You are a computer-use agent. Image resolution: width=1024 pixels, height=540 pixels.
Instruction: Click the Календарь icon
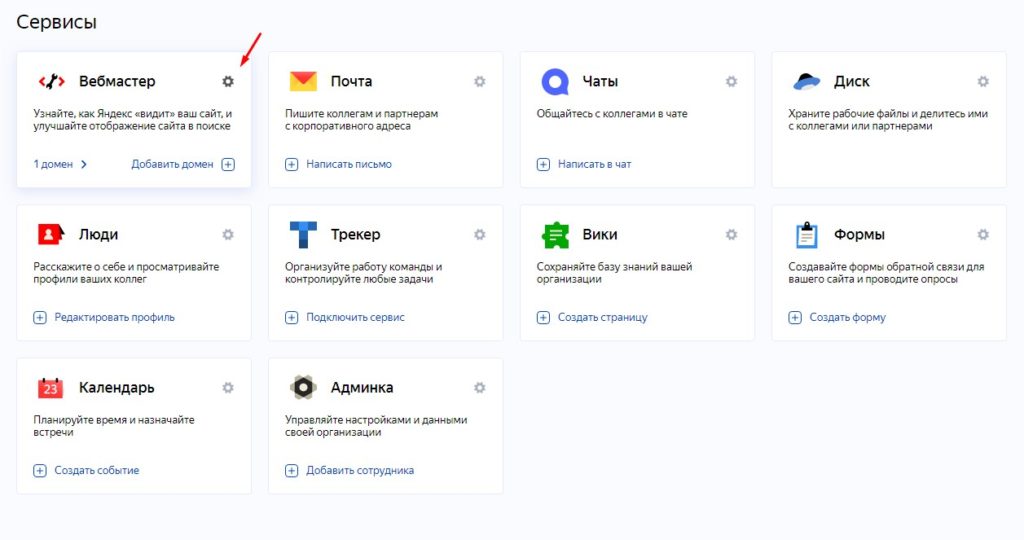pyautogui.click(x=51, y=388)
